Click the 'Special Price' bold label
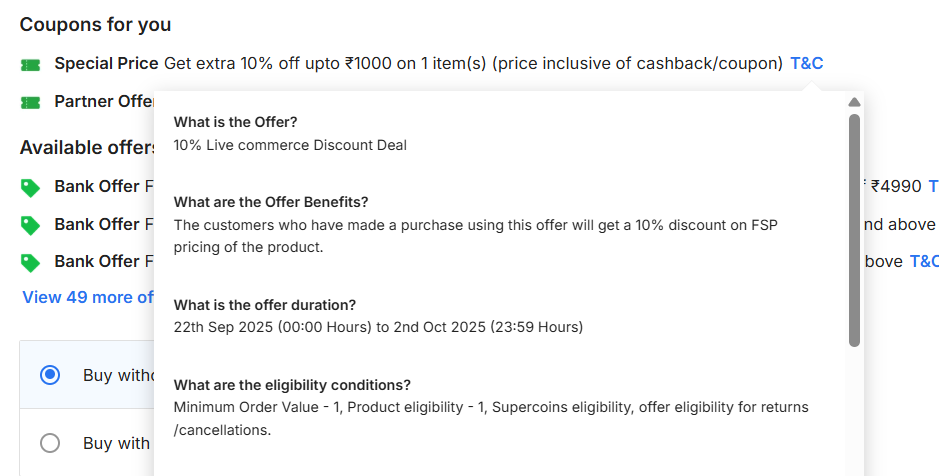The width and height of the screenshot is (939, 476). [106, 64]
